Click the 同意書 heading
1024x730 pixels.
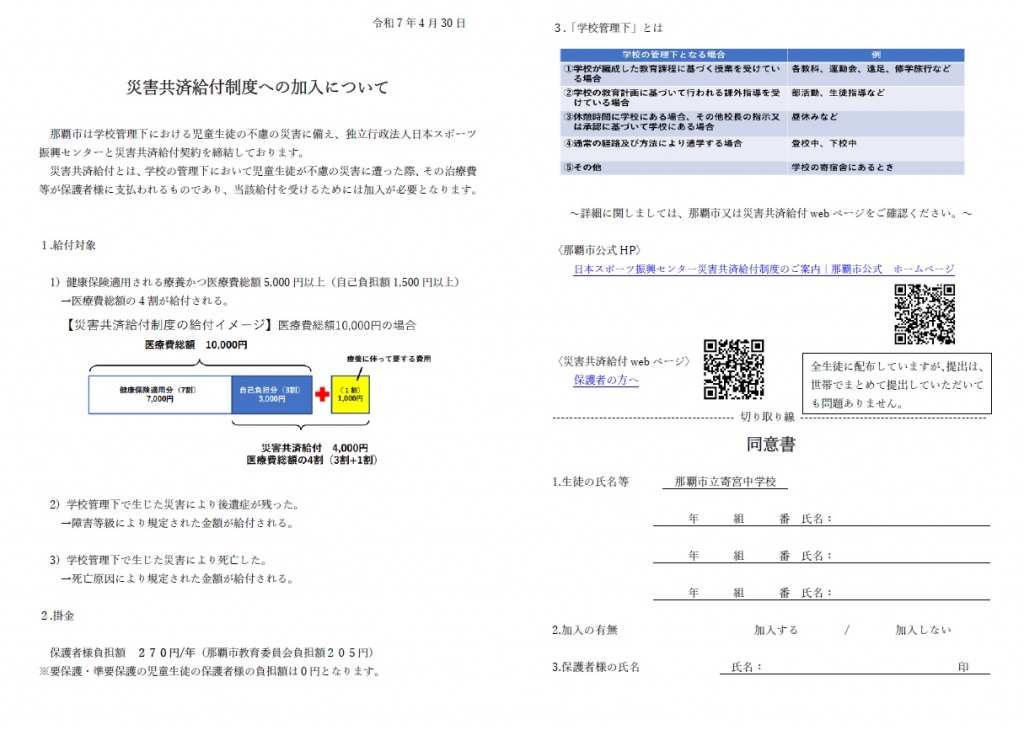pyautogui.click(x=771, y=445)
